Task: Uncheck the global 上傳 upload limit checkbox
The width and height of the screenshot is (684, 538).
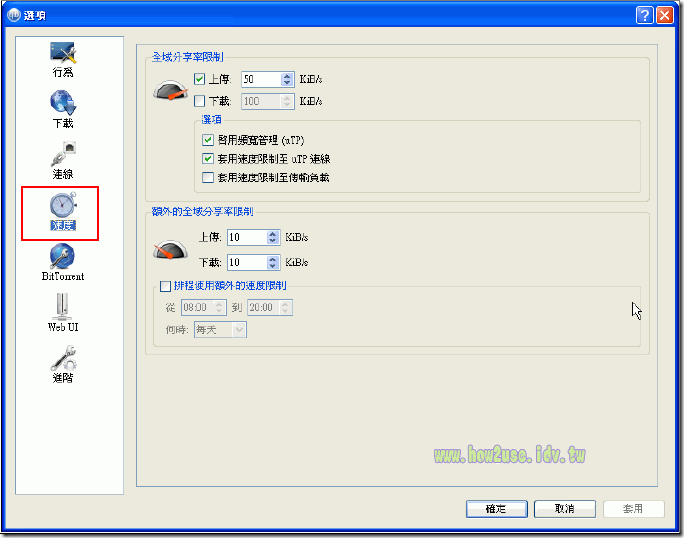Action: point(199,80)
